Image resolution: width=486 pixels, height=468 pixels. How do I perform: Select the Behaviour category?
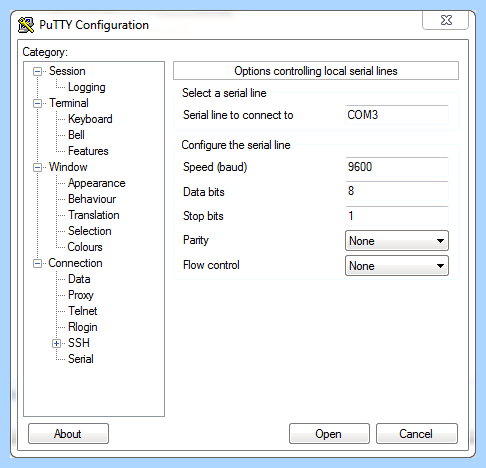pyautogui.click(x=92, y=199)
